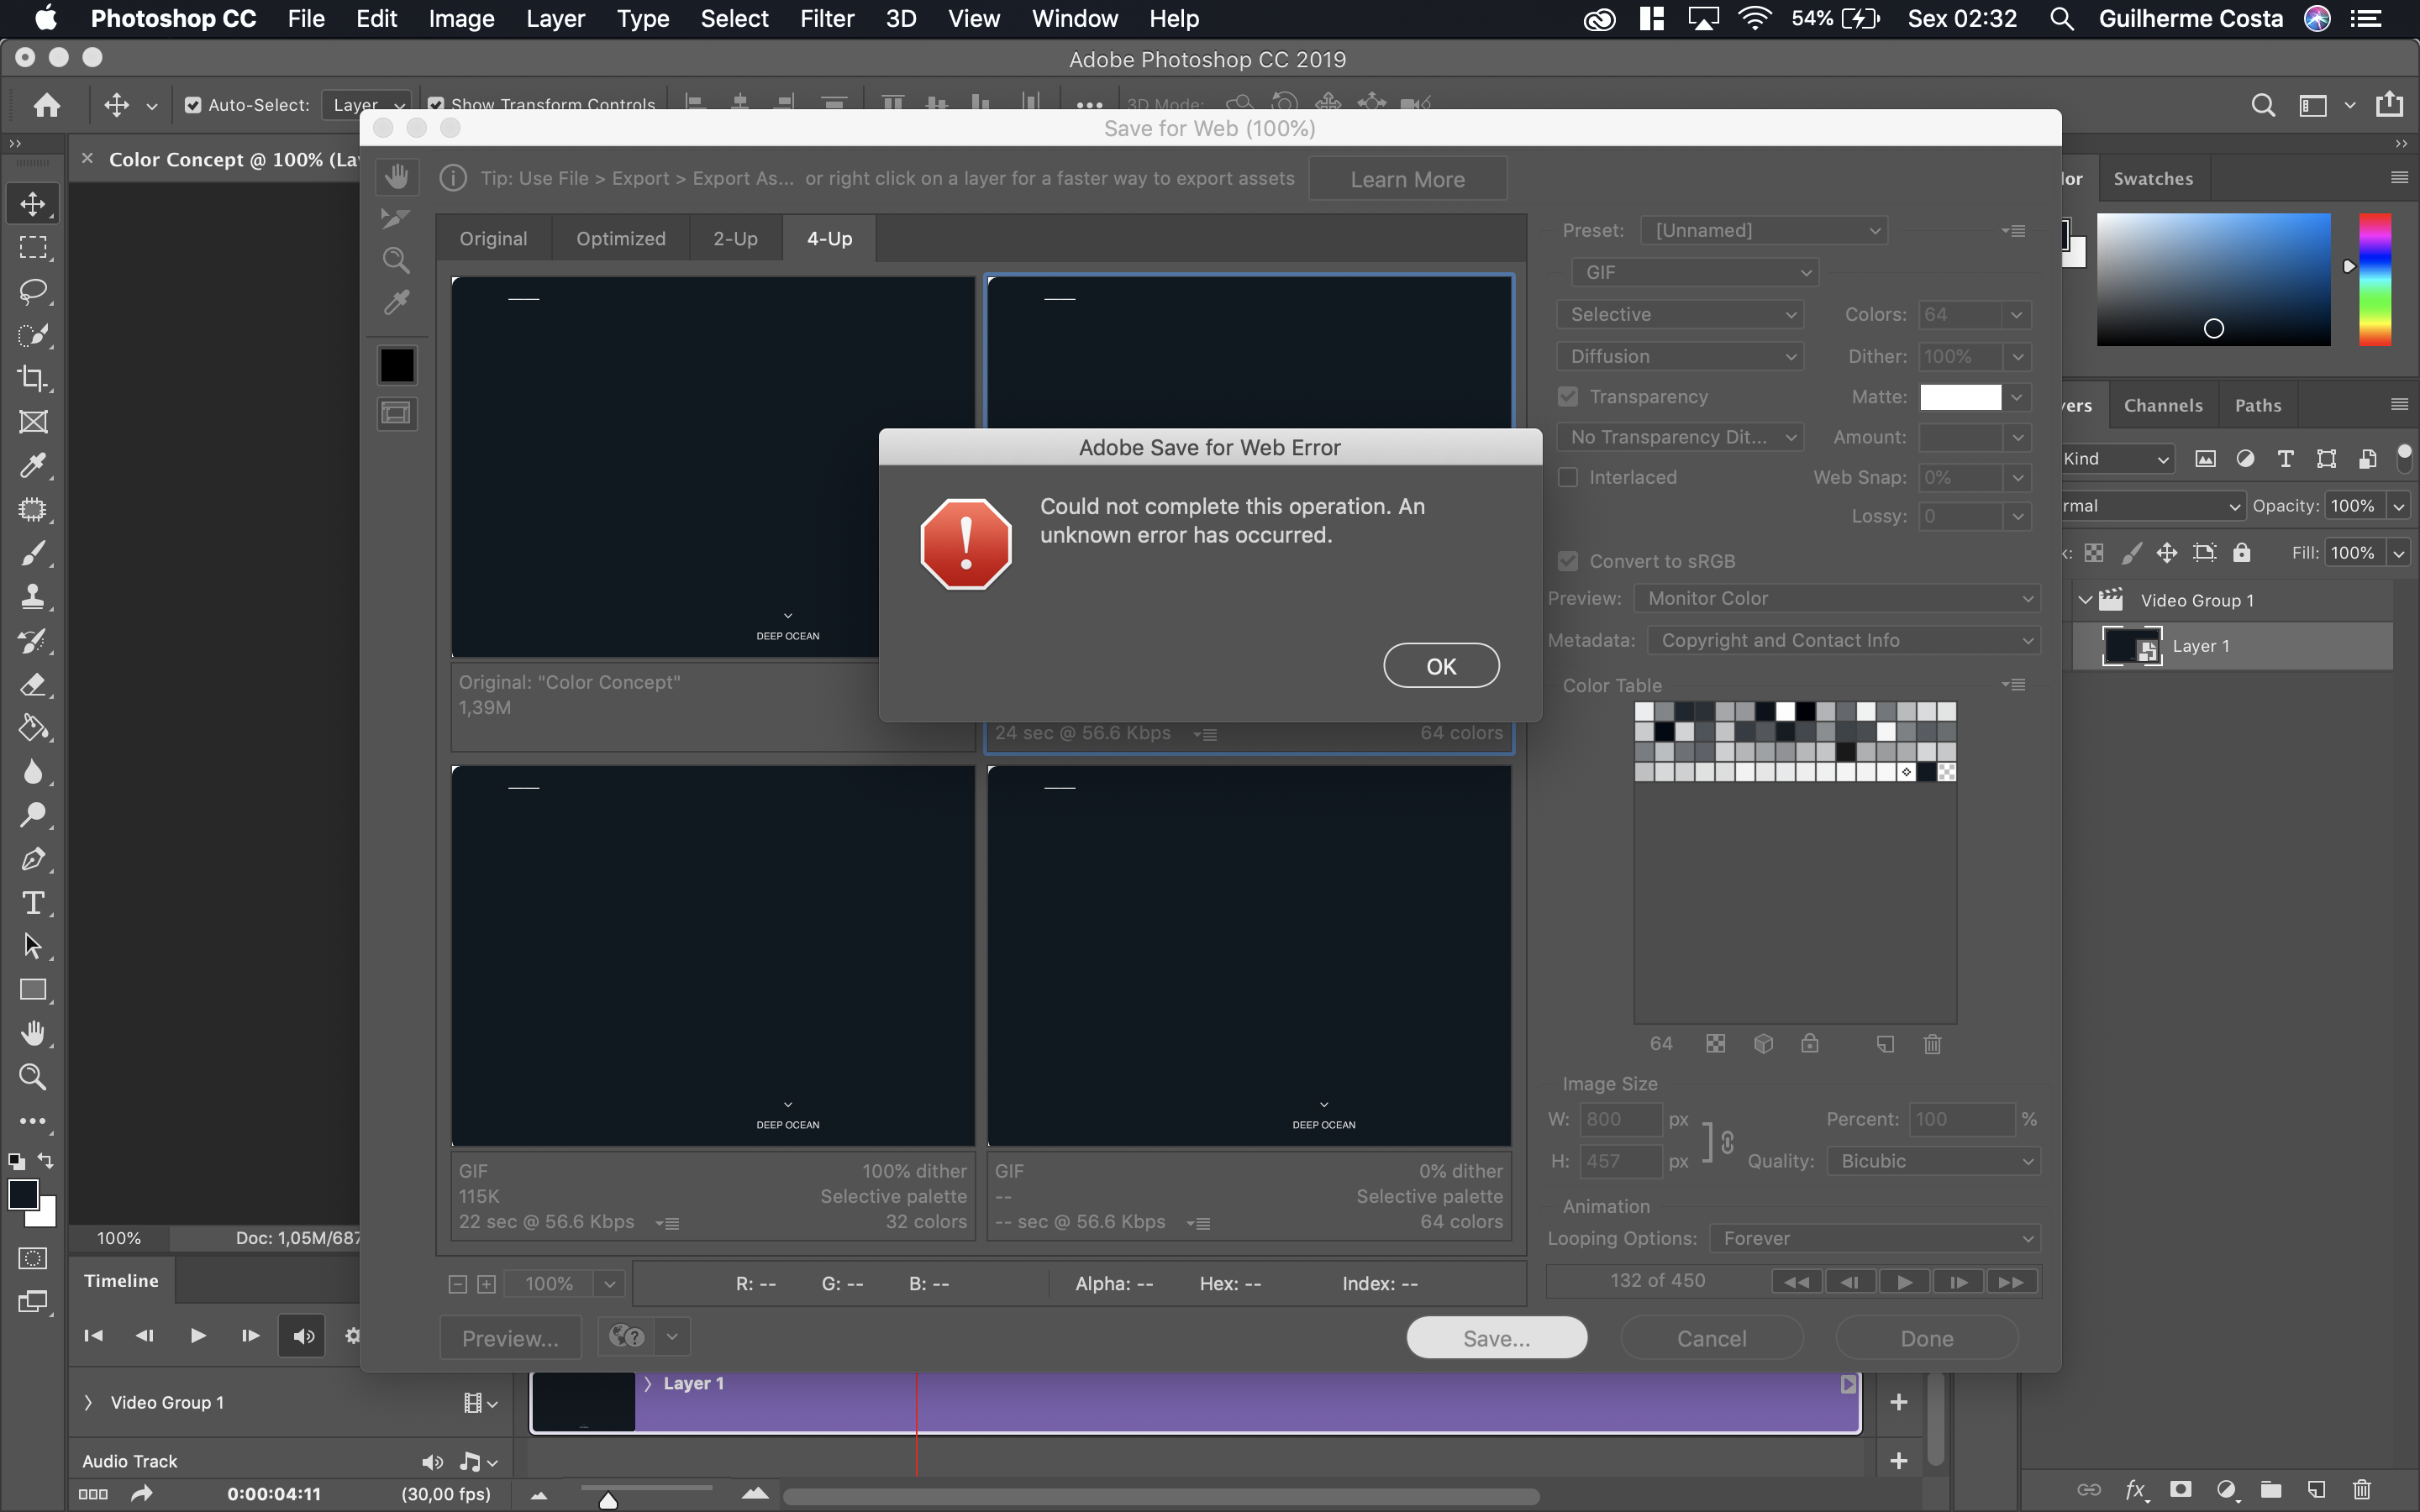This screenshot has width=2420, height=1512.
Task: Toggle Convert to sRGB checkbox
Action: [1568, 561]
